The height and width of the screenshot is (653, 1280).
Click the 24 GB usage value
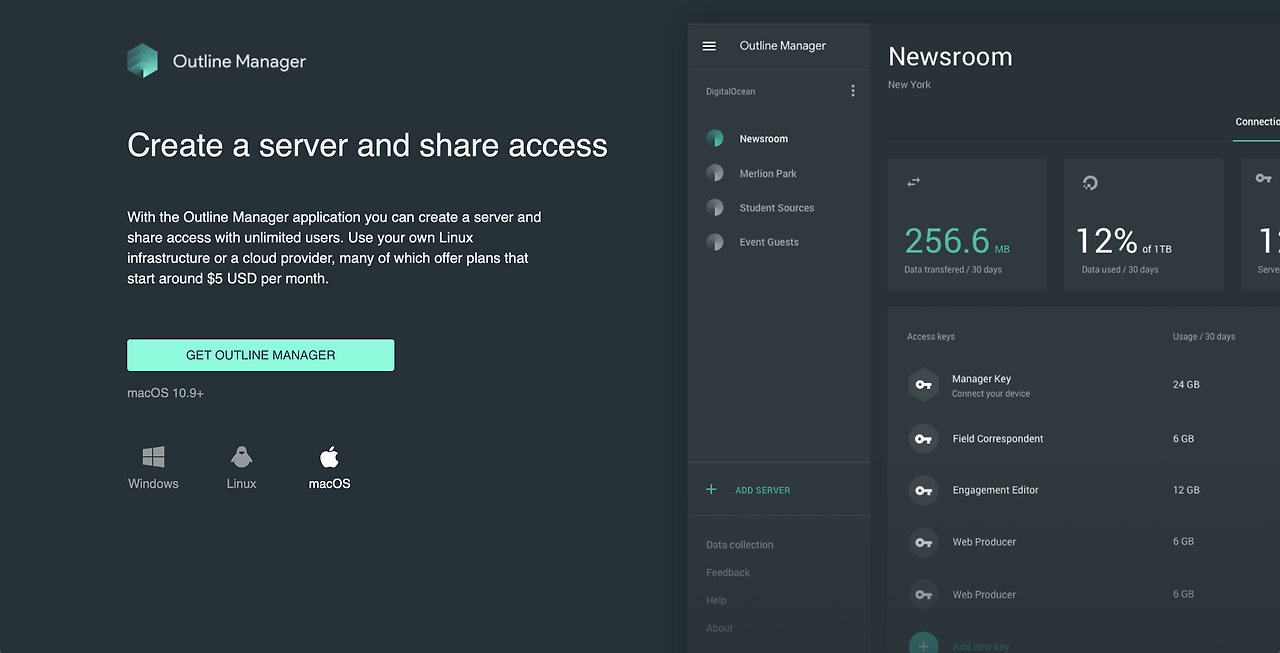pos(1186,385)
